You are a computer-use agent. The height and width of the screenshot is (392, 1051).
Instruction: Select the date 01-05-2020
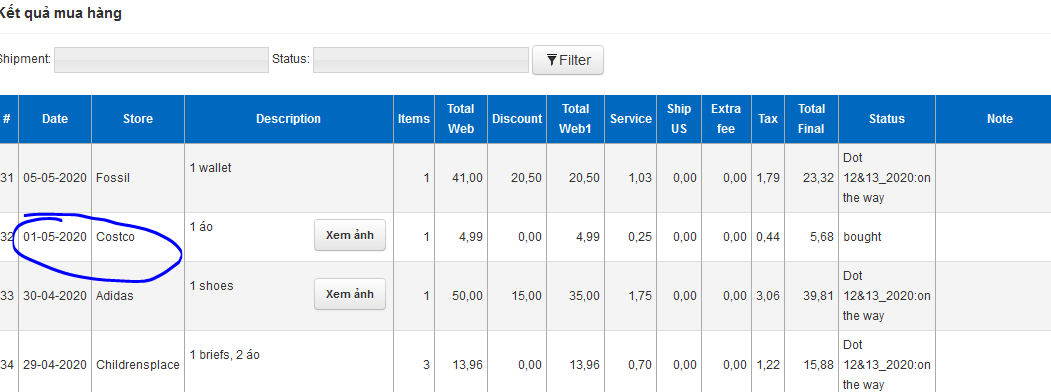point(55,237)
